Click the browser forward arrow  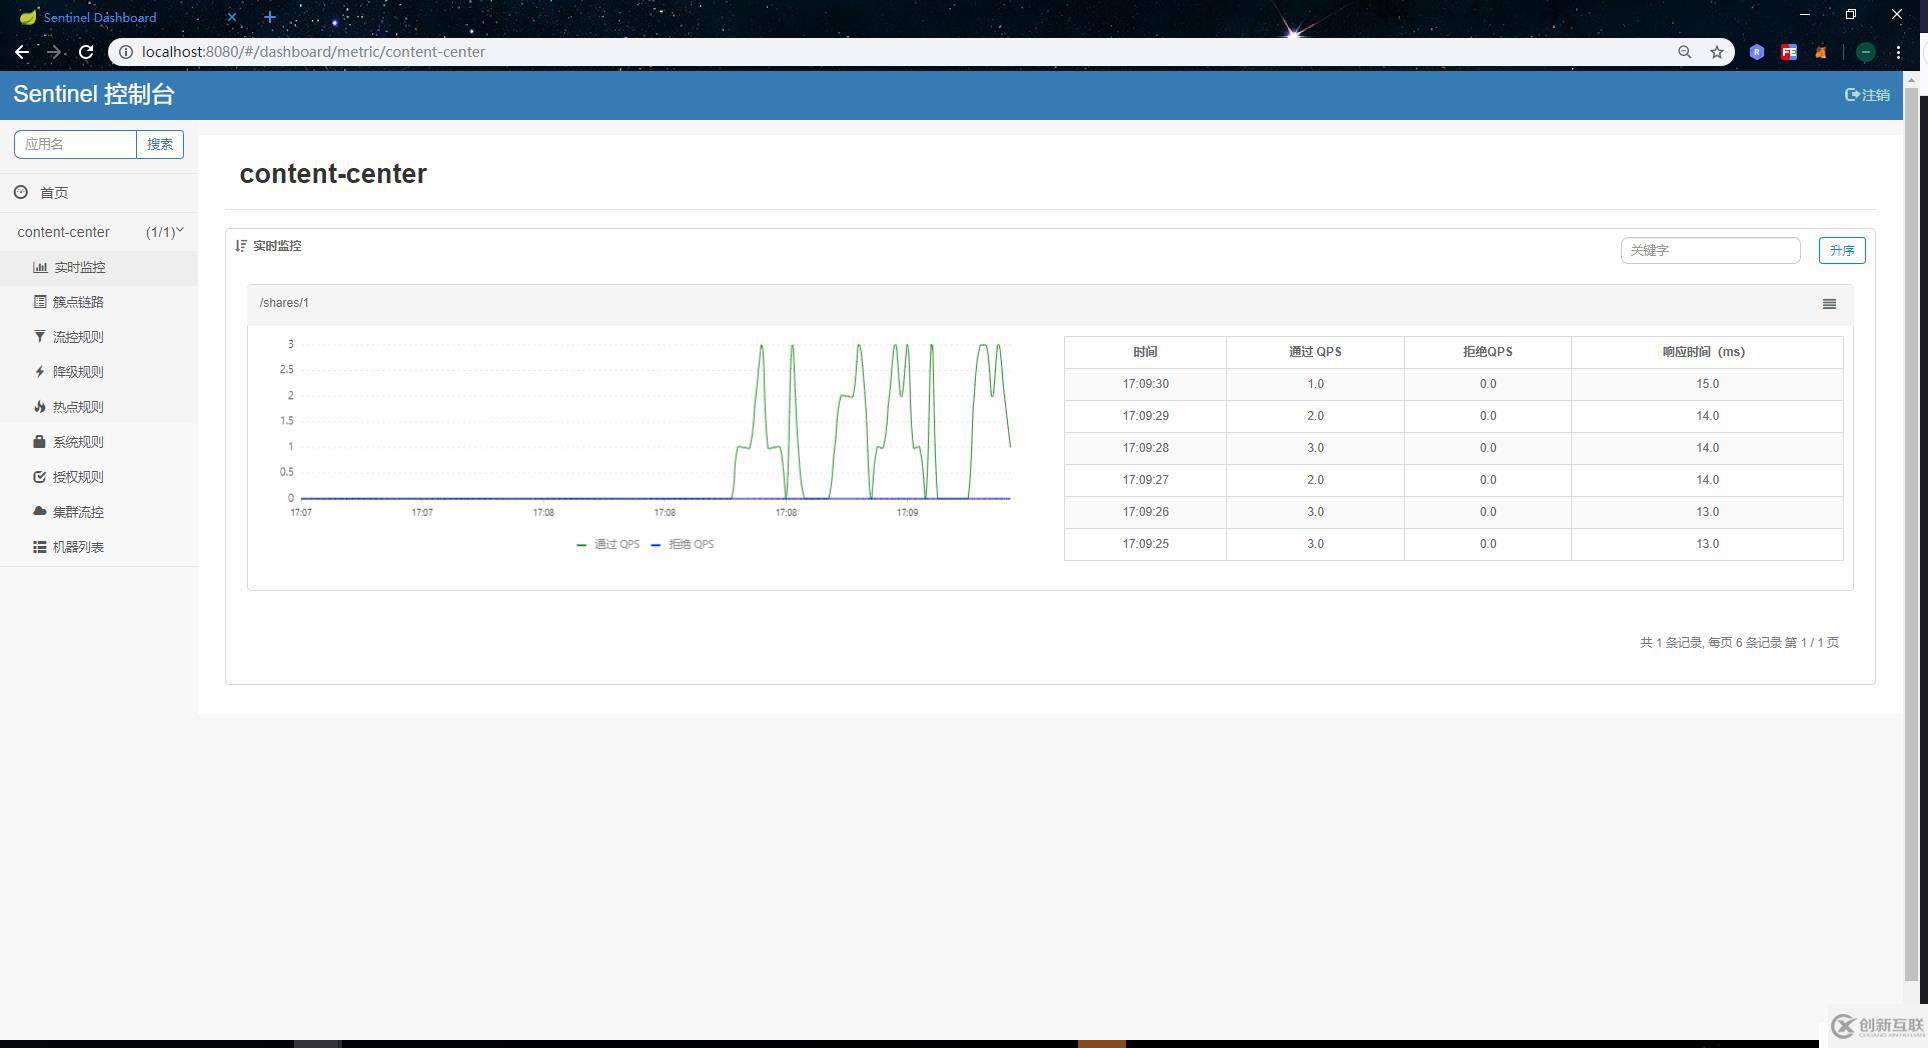click(x=54, y=52)
